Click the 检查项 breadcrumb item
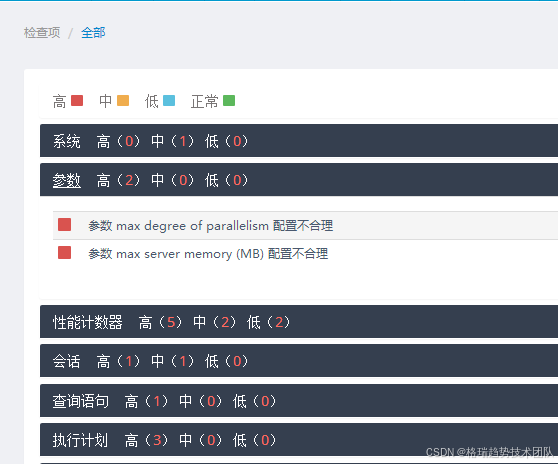This screenshot has height=464, width=558. 42,33
